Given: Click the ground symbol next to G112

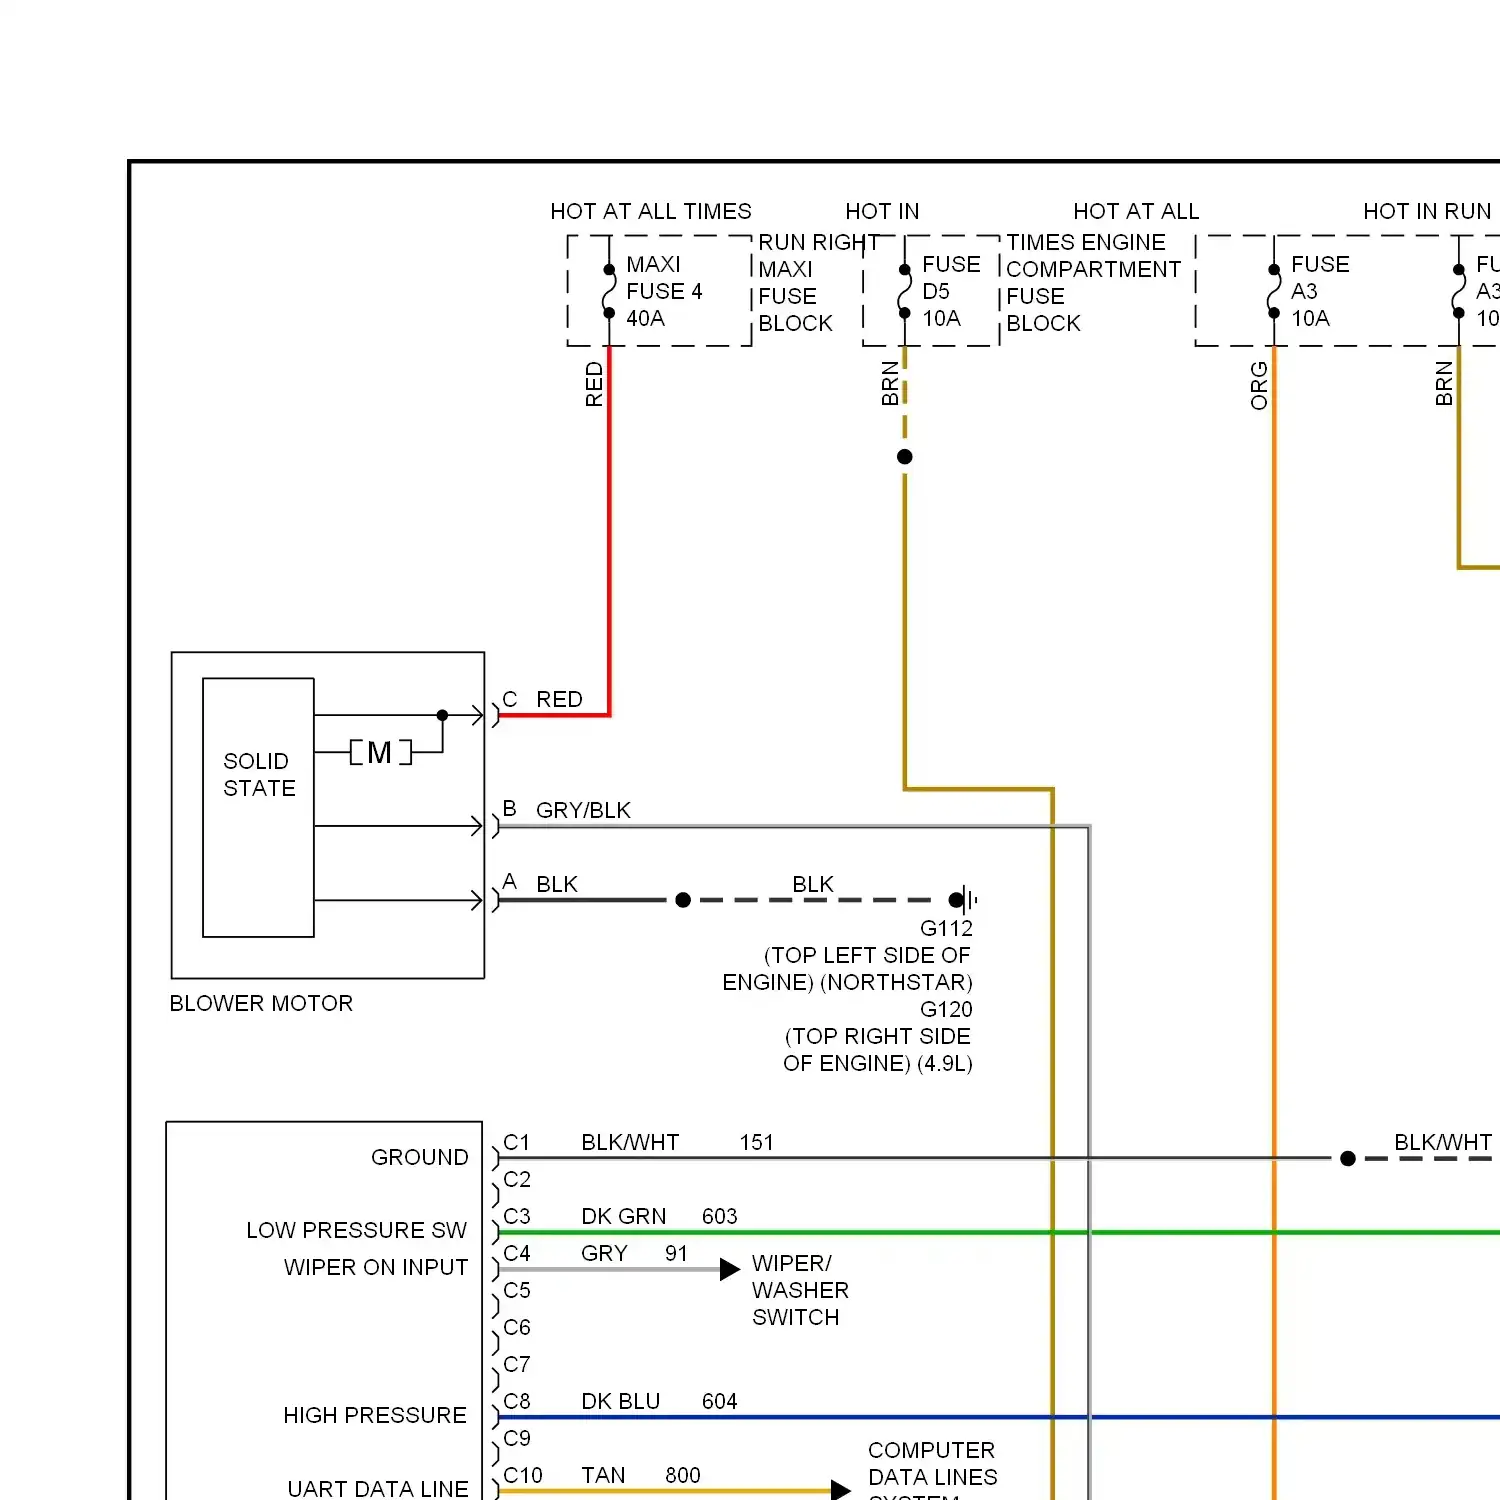Looking at the screenshot, I should [966, 900].
